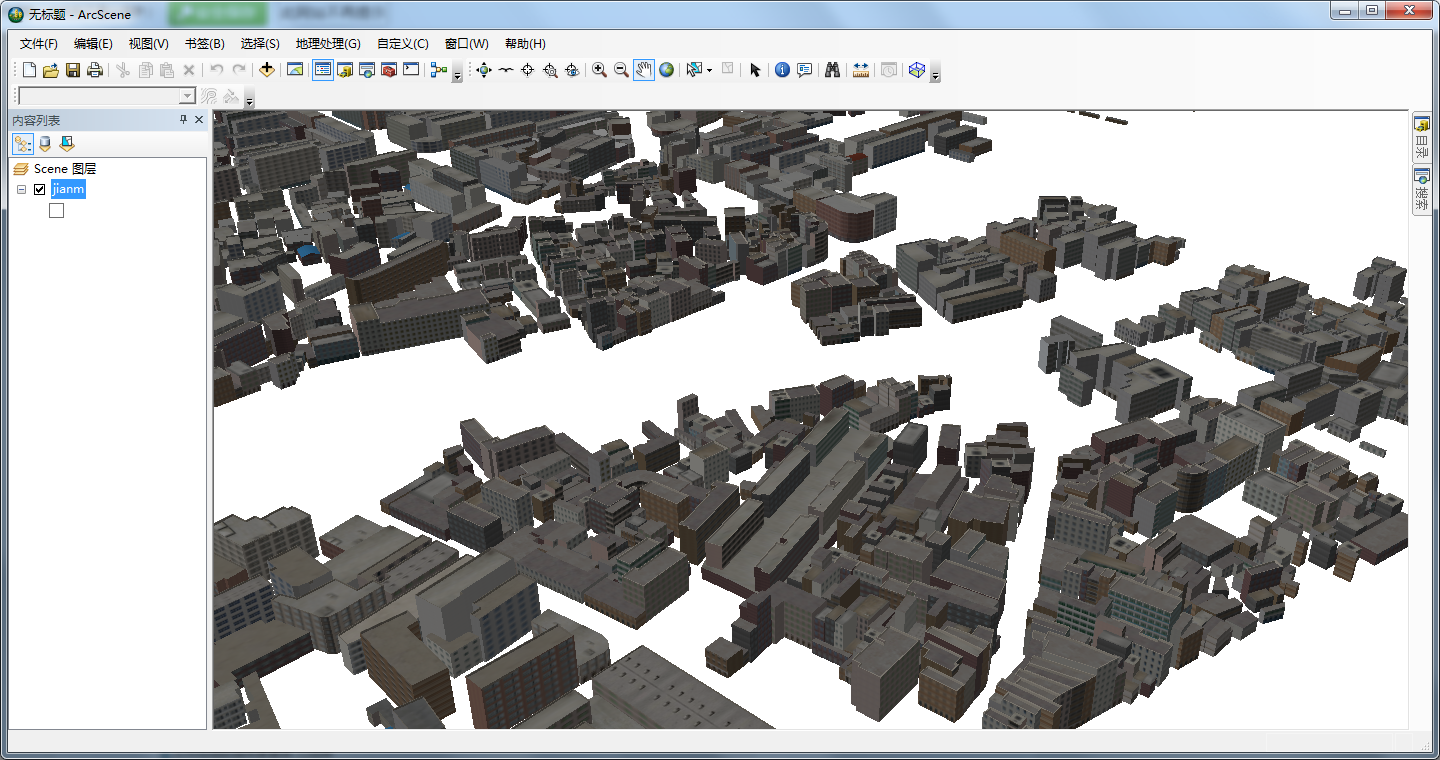This screenshot has width=1440, height=760.
Task: Switch to List By Source view
Action: 45,144
